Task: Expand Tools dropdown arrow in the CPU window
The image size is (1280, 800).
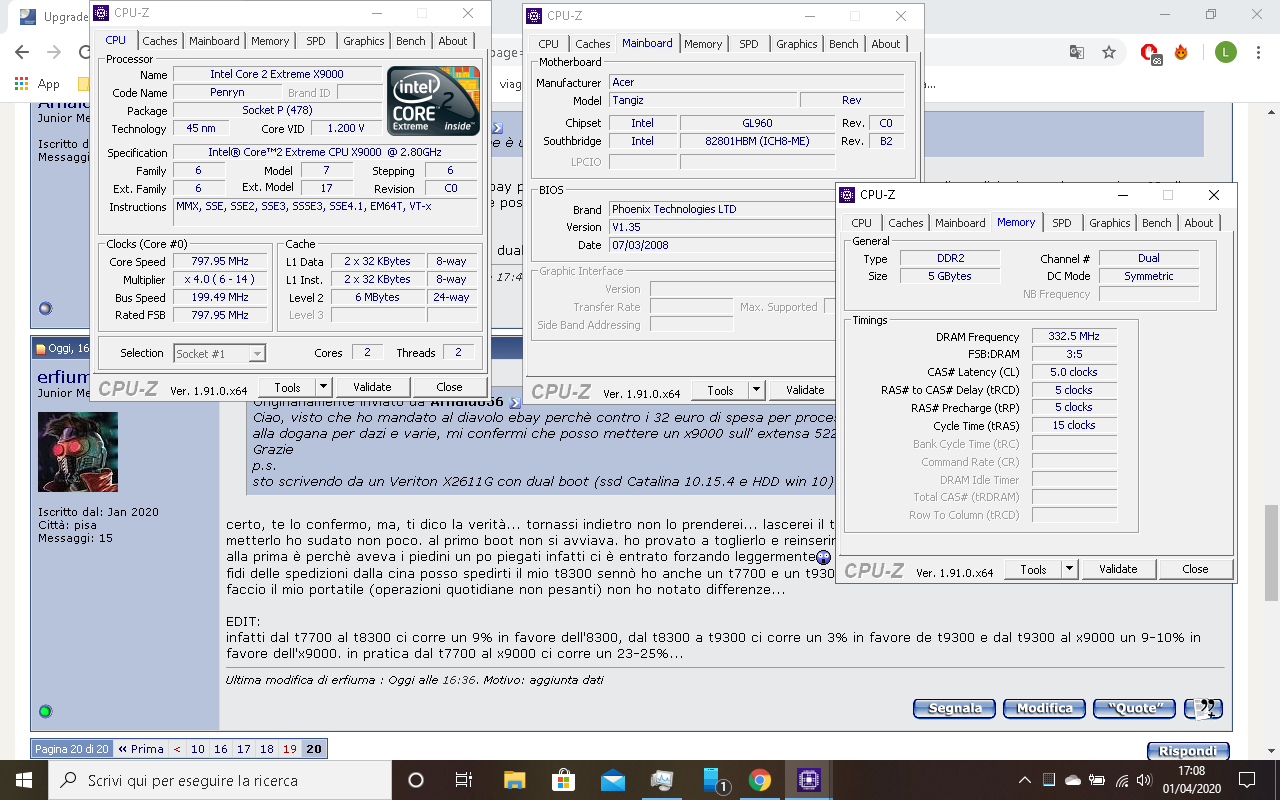Action: tap(323, 387)
